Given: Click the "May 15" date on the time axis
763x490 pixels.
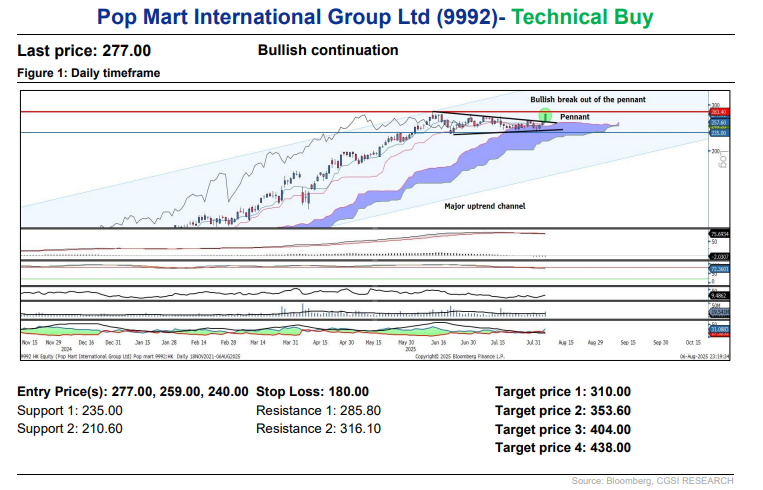Looking at the screenshot, I should (373, 343).
